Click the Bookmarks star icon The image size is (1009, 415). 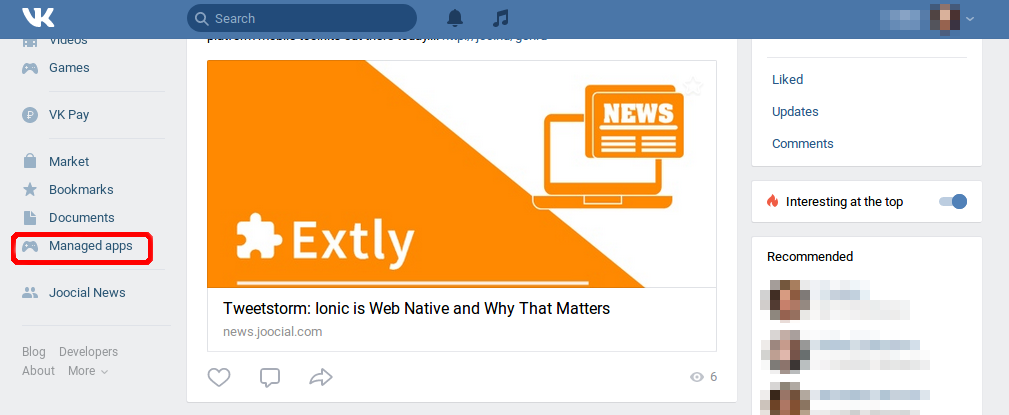(x=30, y=189)
